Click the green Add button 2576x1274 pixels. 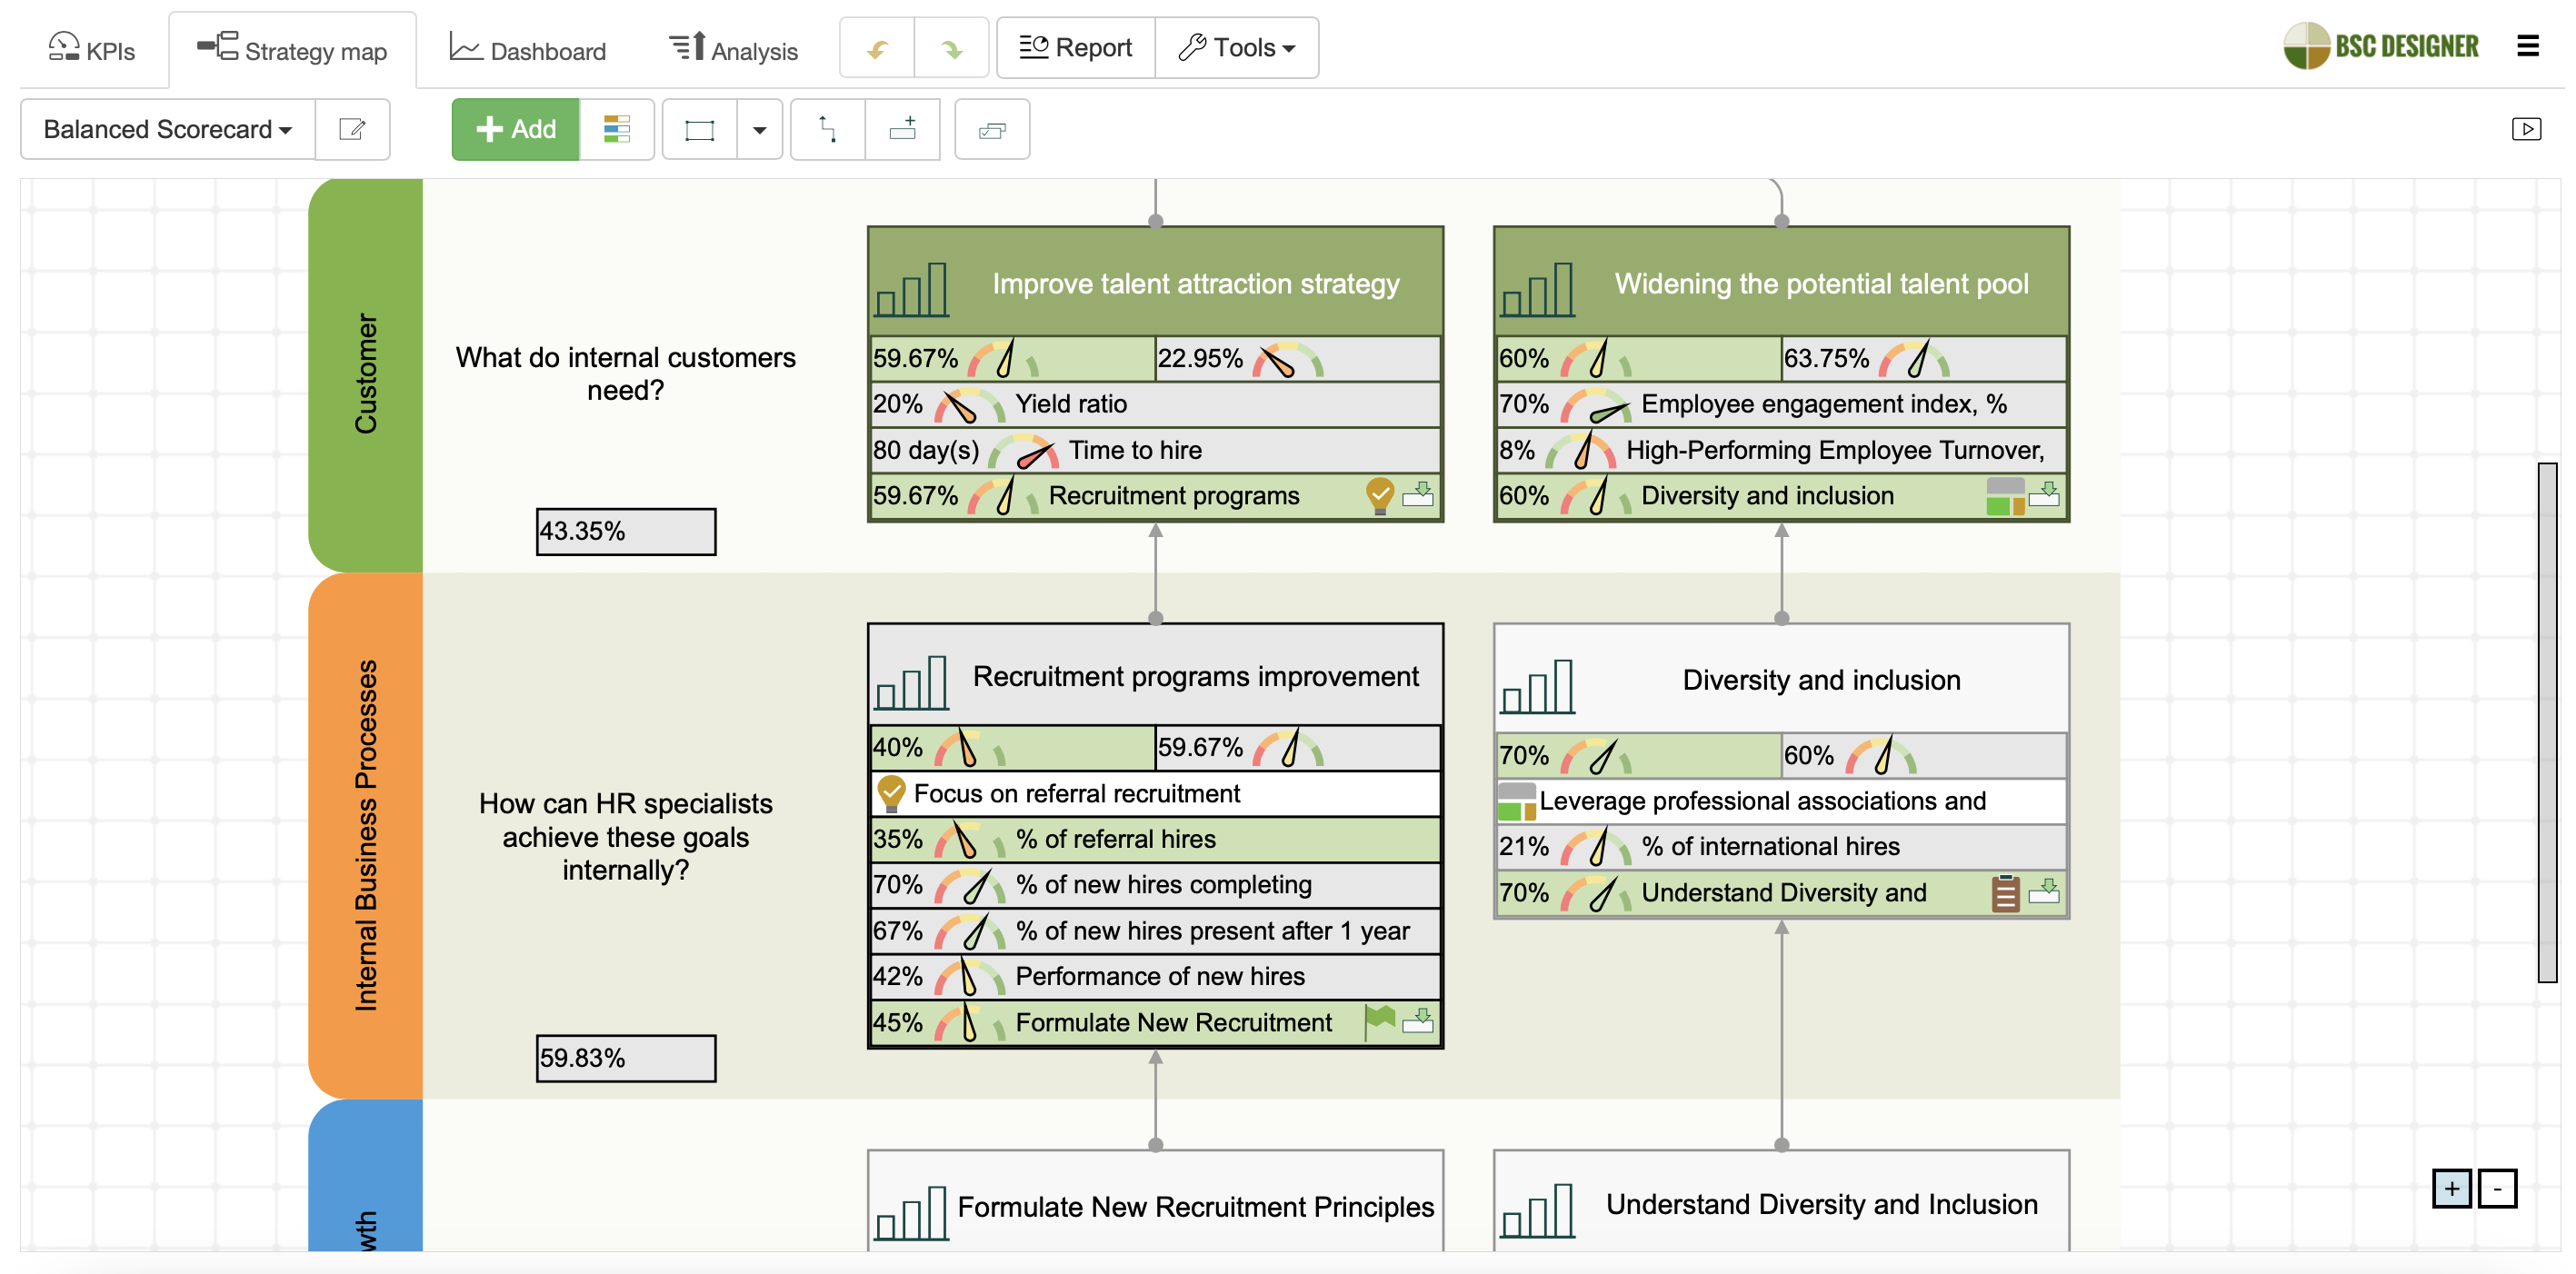(515, 129)
